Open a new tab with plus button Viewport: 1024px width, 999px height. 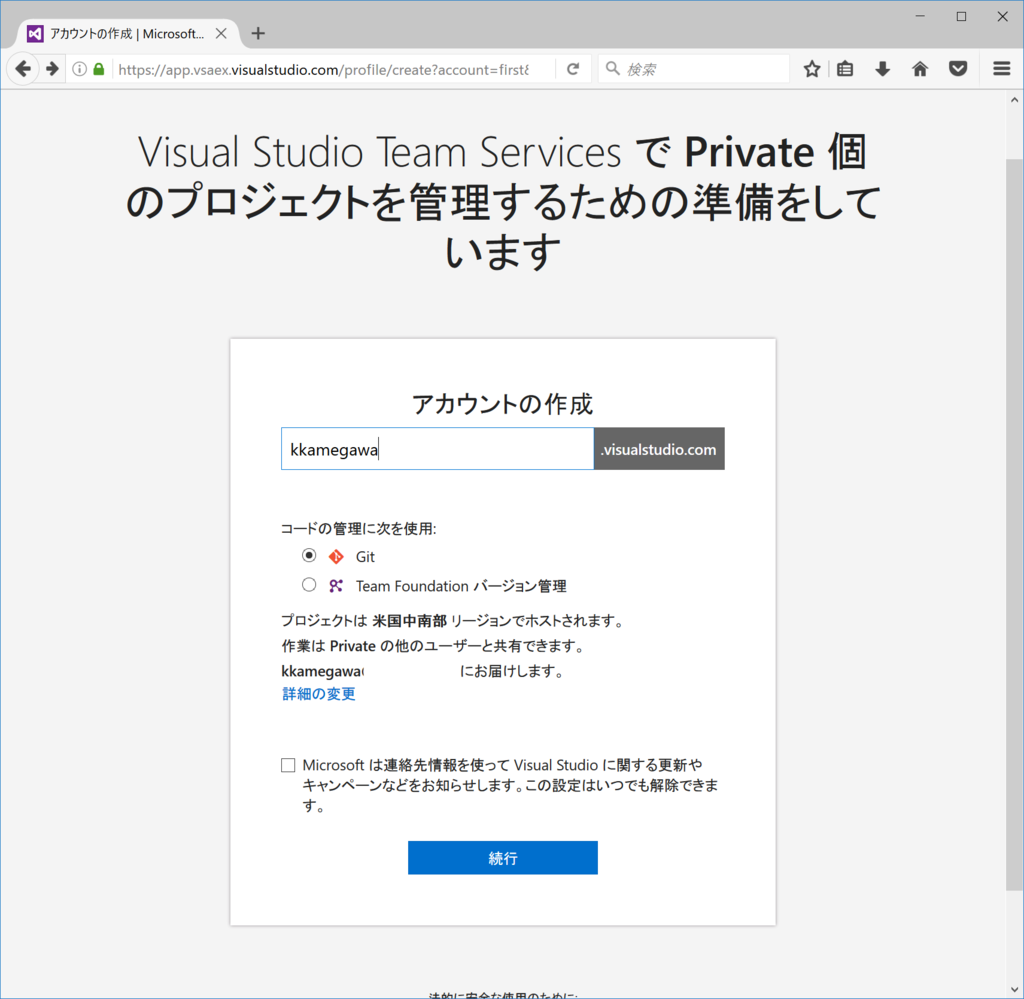coord(258,33)
